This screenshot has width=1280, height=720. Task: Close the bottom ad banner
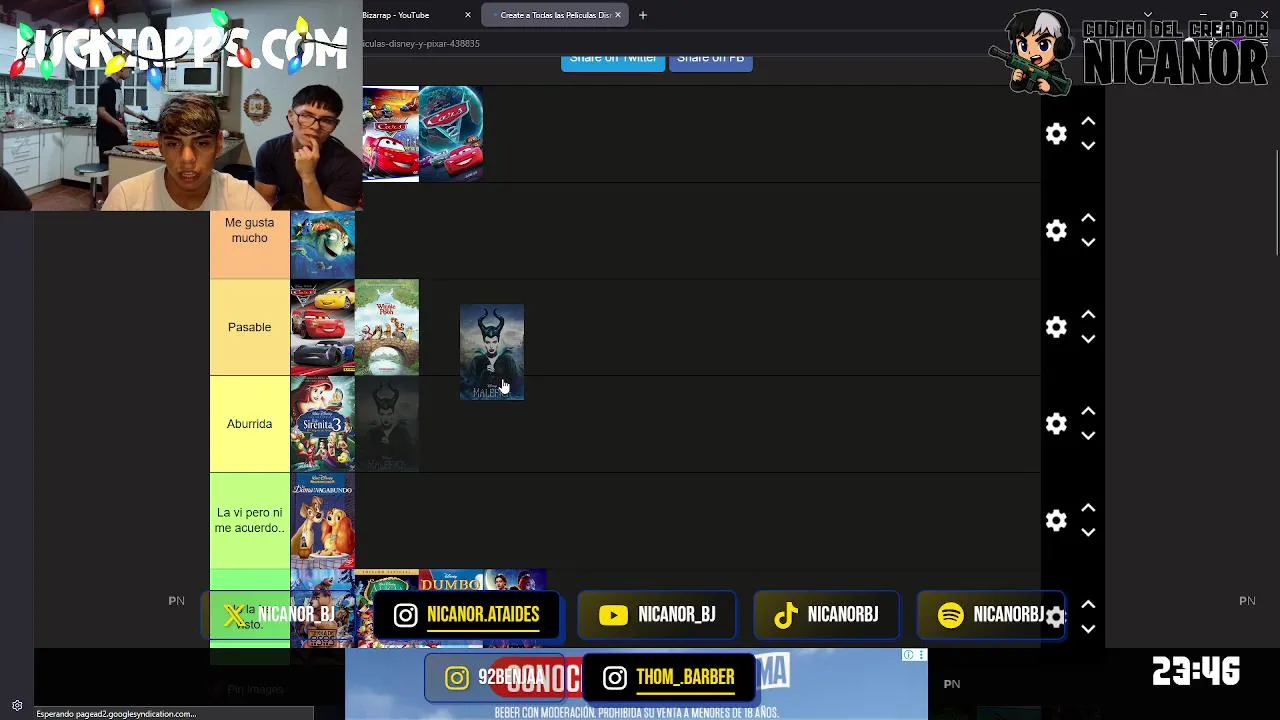click(921, 655)
